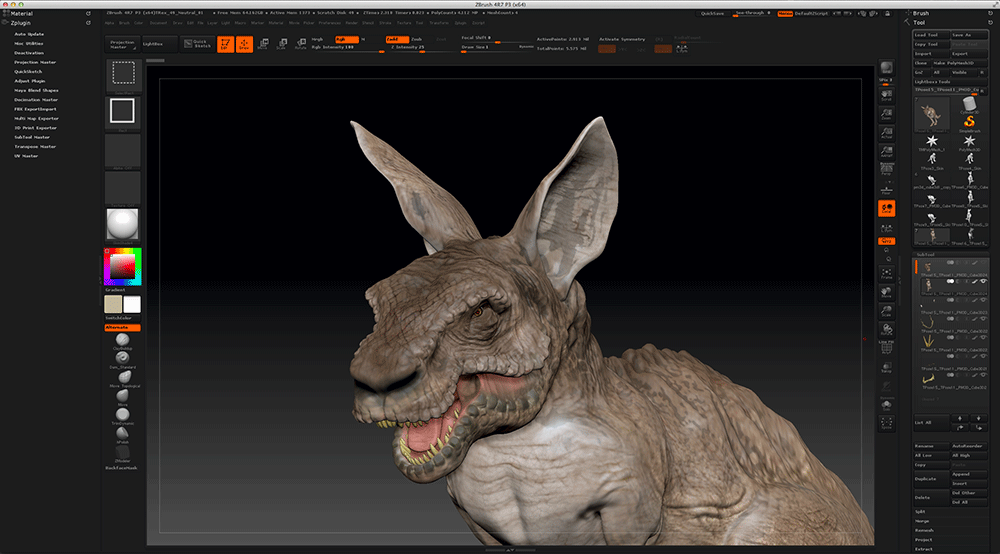
Task: Activate the Scale transform tool in top shelf
Action: pos(281,44)
